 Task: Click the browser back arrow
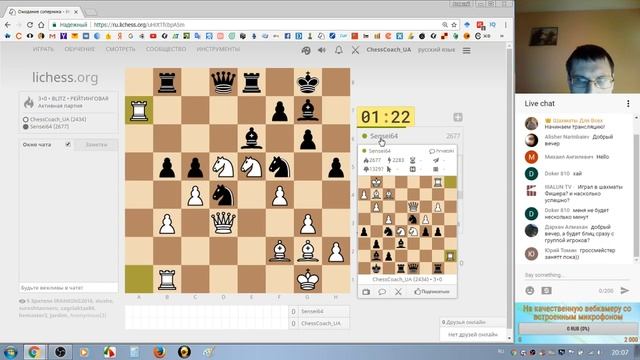click(x=7, y=25)
